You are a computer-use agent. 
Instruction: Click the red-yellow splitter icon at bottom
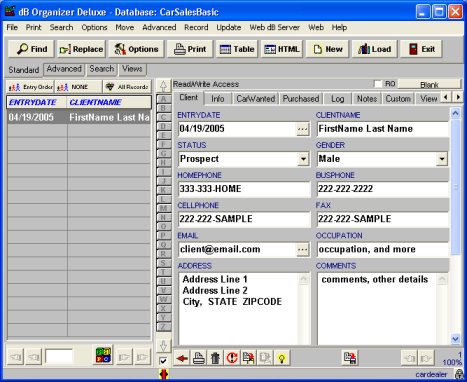pos(163,374)
